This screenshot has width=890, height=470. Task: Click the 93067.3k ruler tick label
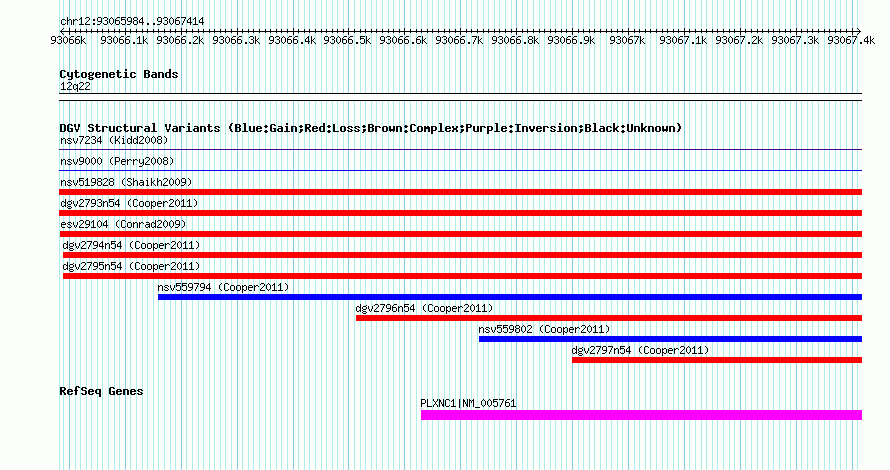coord(795,40)
